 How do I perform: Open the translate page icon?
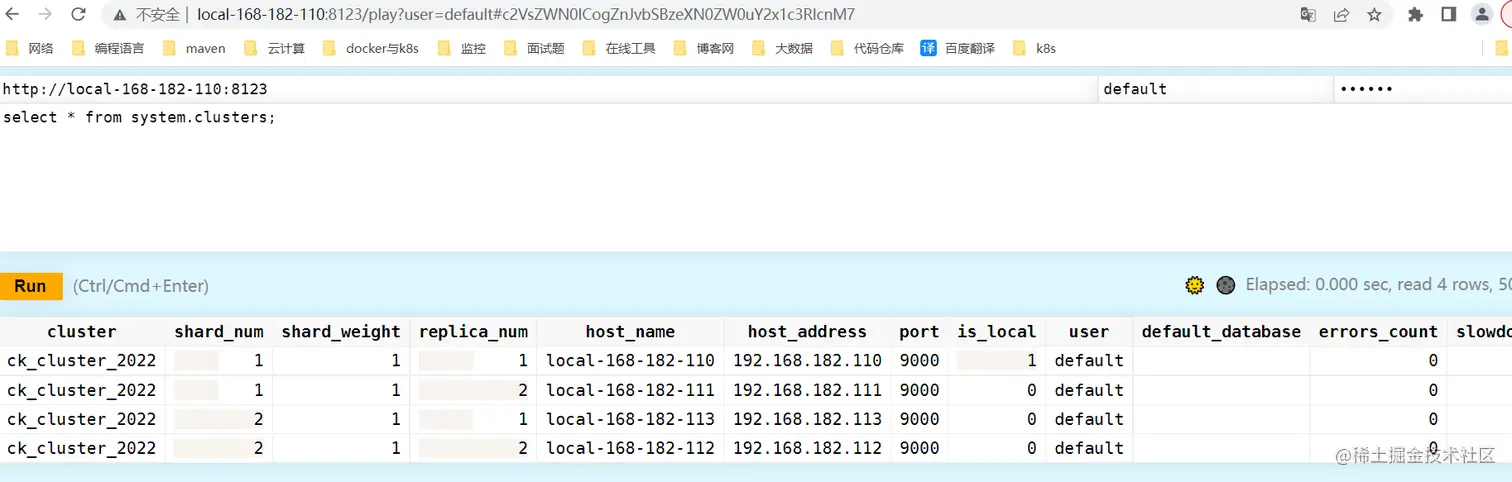1308,15
